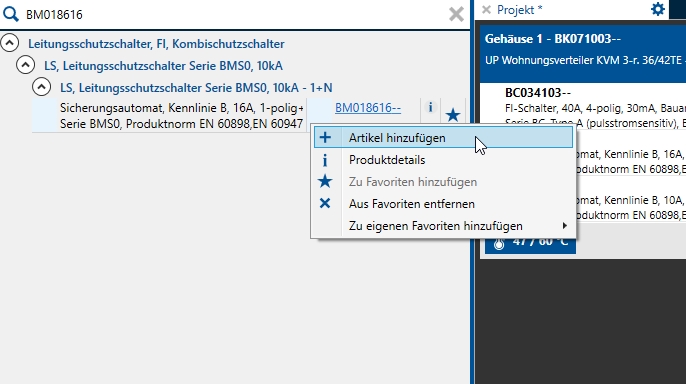This screenshot has height=384, width=686.
Task: Select the Sicherungsautomat Kennlinie B, 16A description
Action: point(182,116)
